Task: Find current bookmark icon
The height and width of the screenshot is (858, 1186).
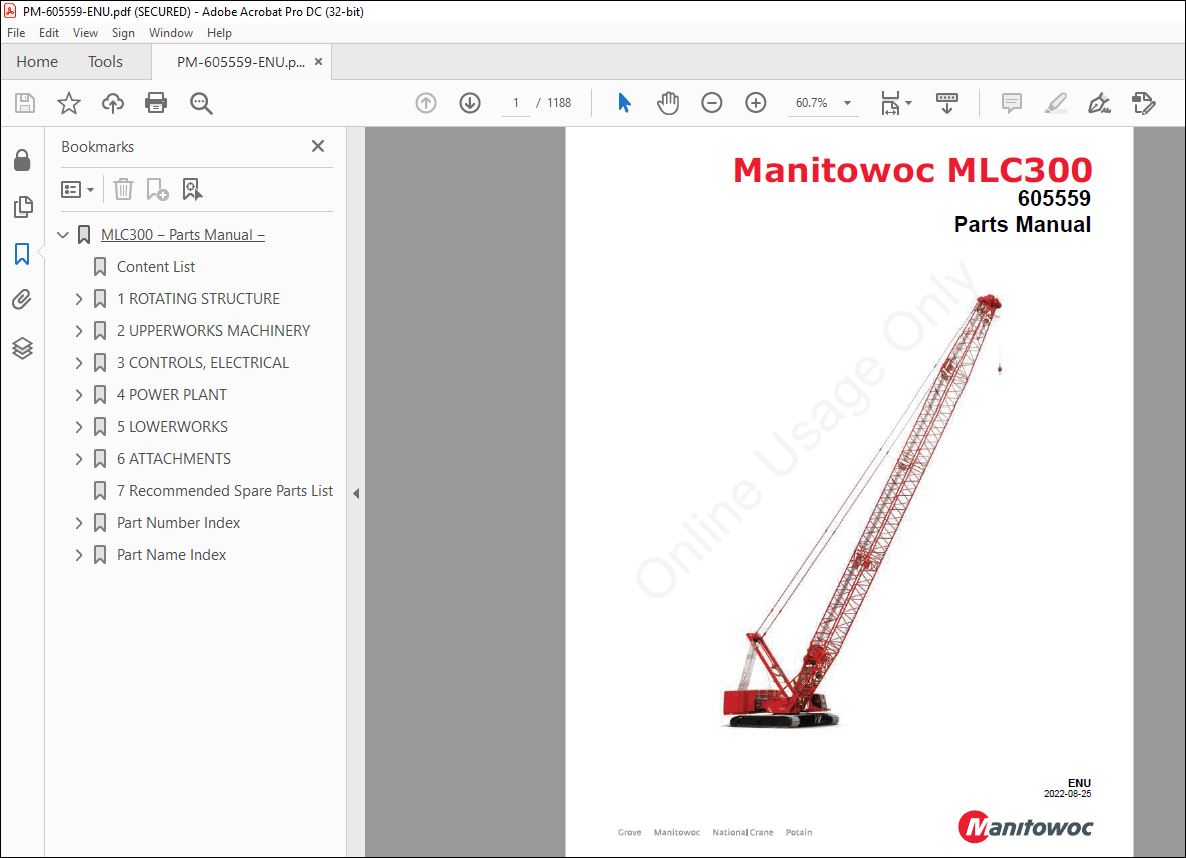Action: click(x=192, y=189)
